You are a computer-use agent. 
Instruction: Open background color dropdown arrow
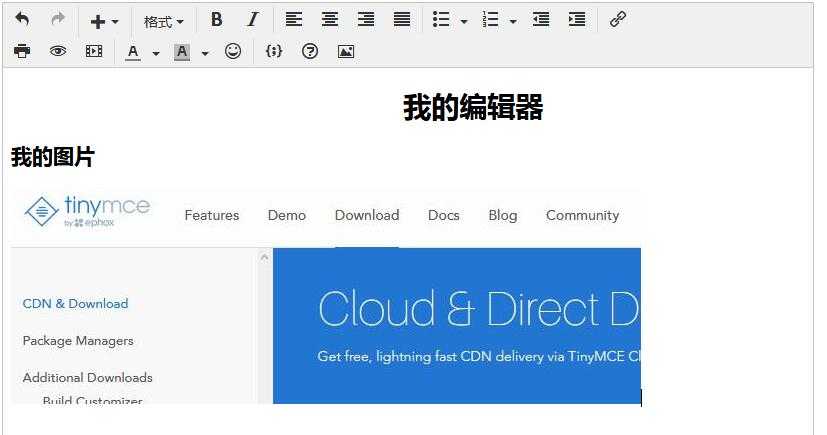(x=205, y=53)
